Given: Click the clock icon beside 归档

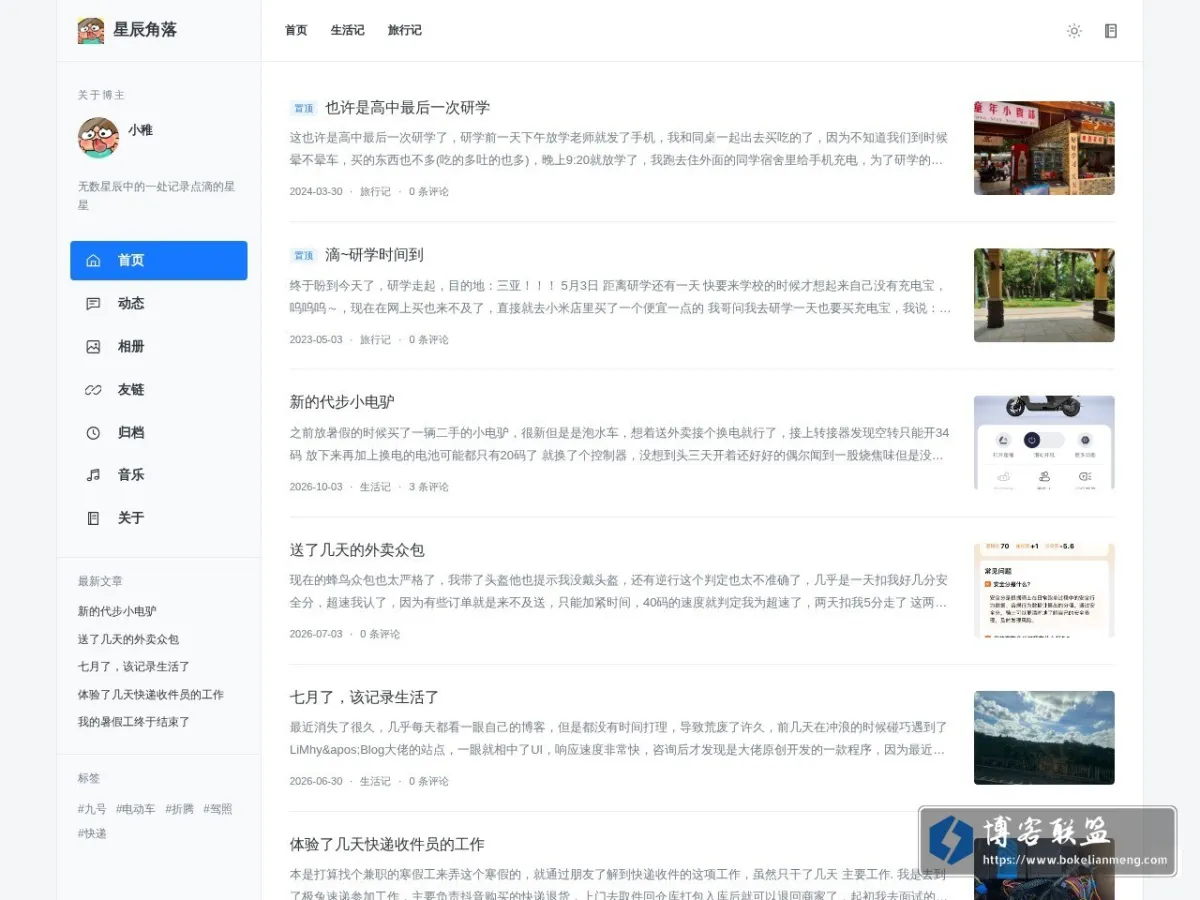Looking at the screenshot, I should 93,433.
